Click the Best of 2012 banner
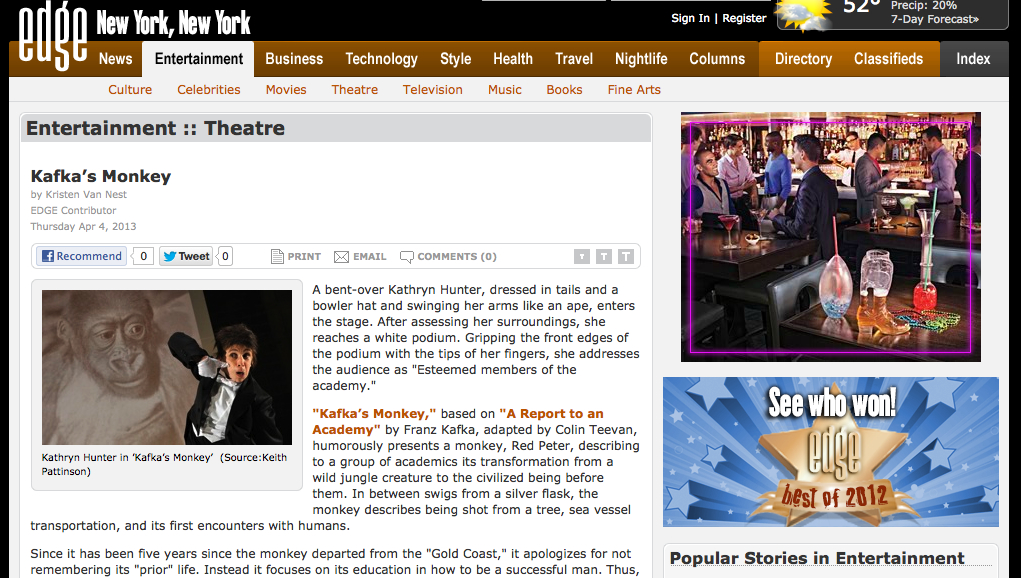Viewport: 1021px width, 578px height. coord(830,452)
